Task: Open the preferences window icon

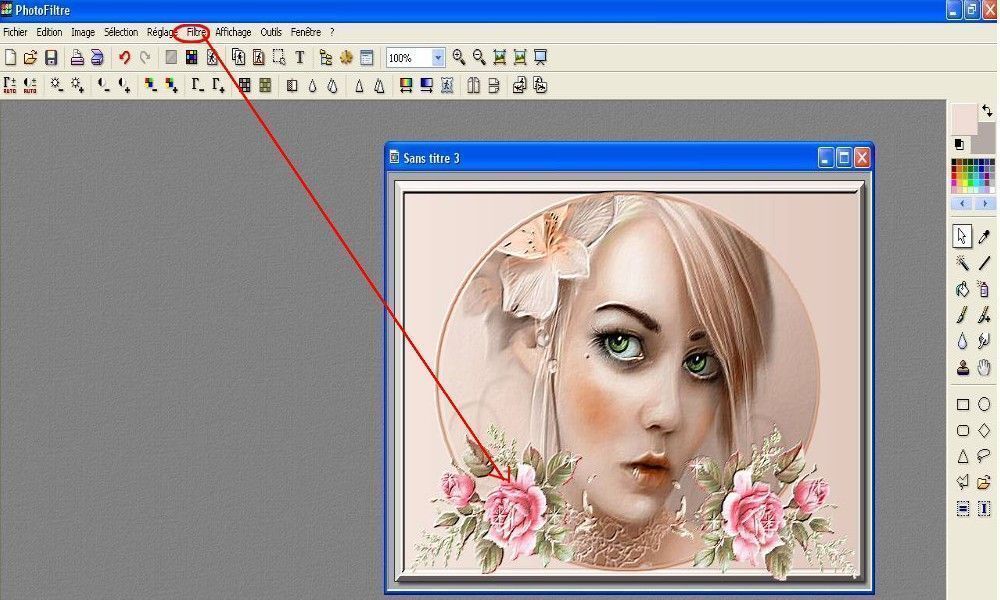Action: (367, 57)
